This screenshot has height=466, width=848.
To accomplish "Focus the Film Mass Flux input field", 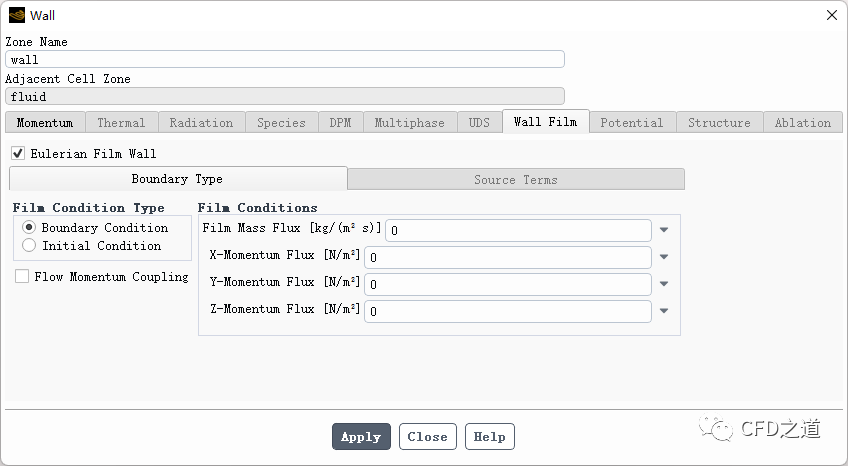I will click(x=518, y=230).
